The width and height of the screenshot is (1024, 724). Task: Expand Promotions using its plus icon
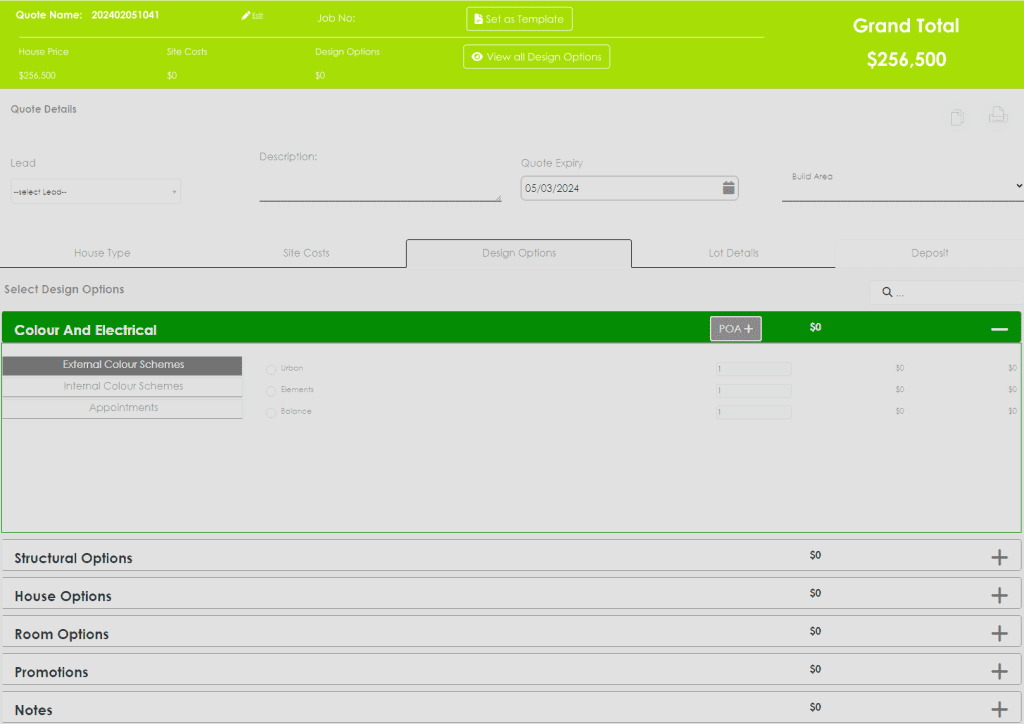998,672
